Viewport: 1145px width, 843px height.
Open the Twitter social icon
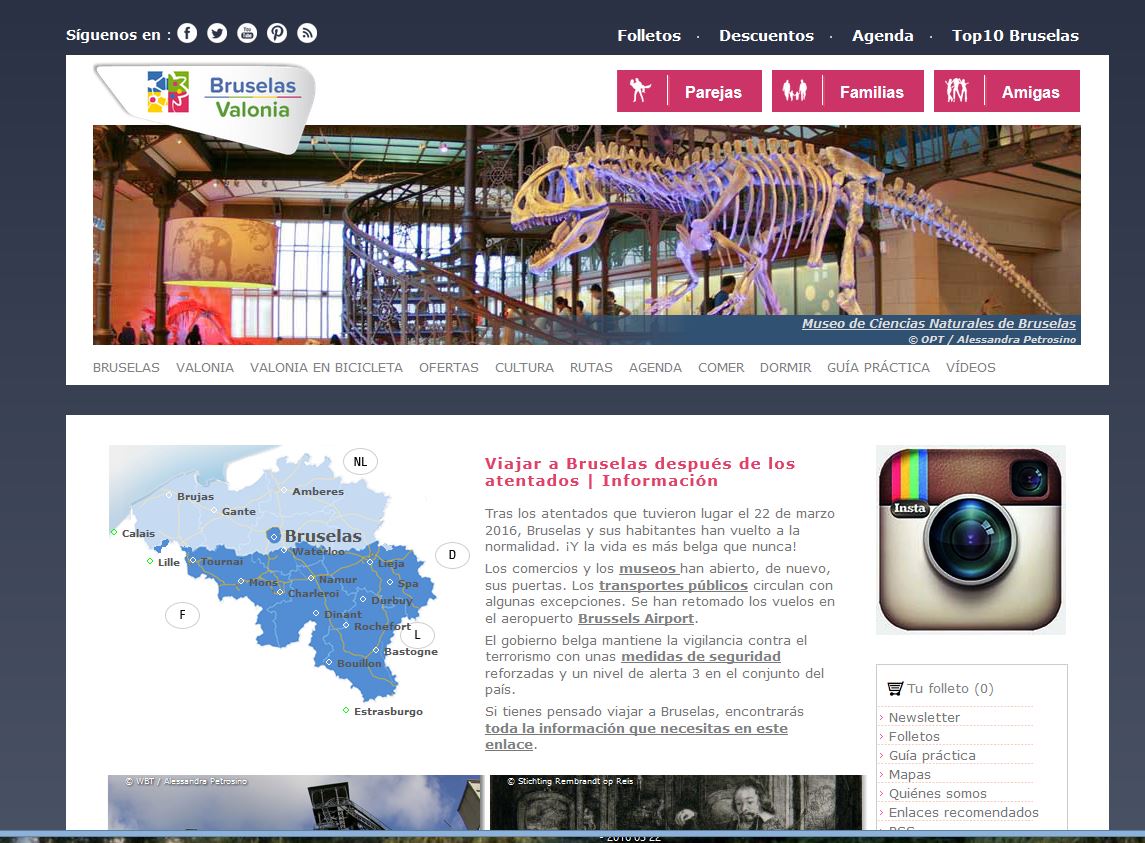[x=217, y=34]
